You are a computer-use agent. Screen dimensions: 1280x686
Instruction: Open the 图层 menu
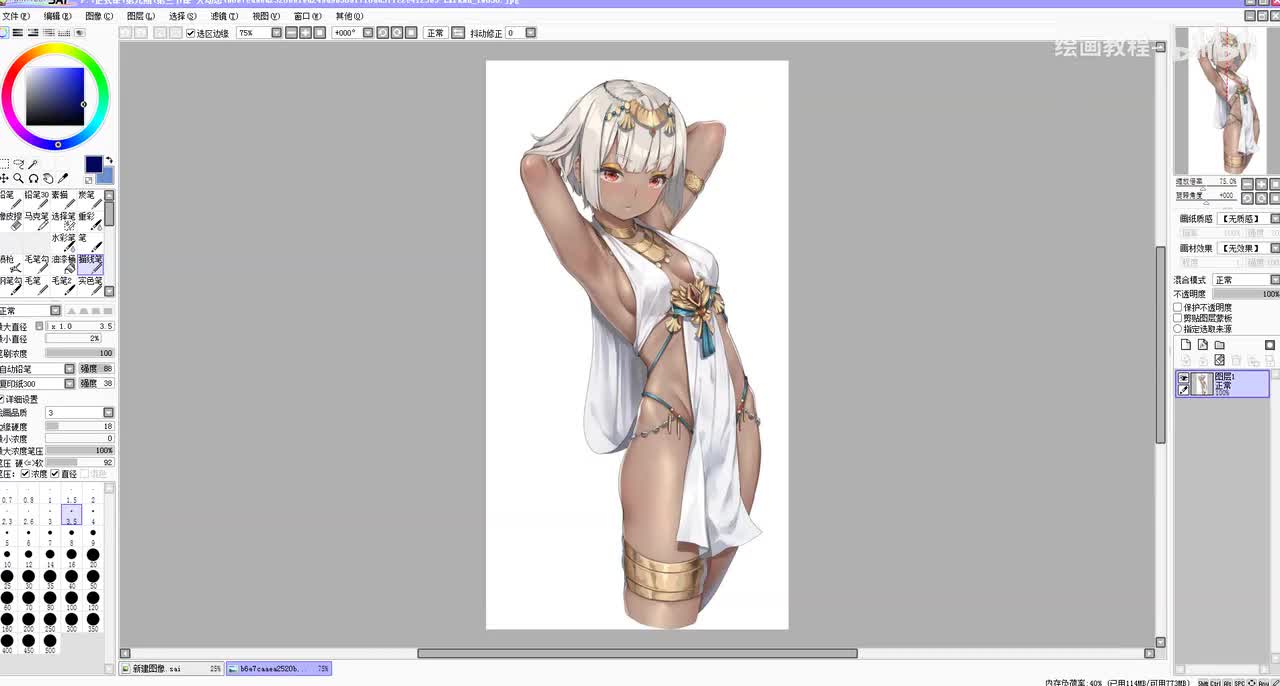[141, 16]
